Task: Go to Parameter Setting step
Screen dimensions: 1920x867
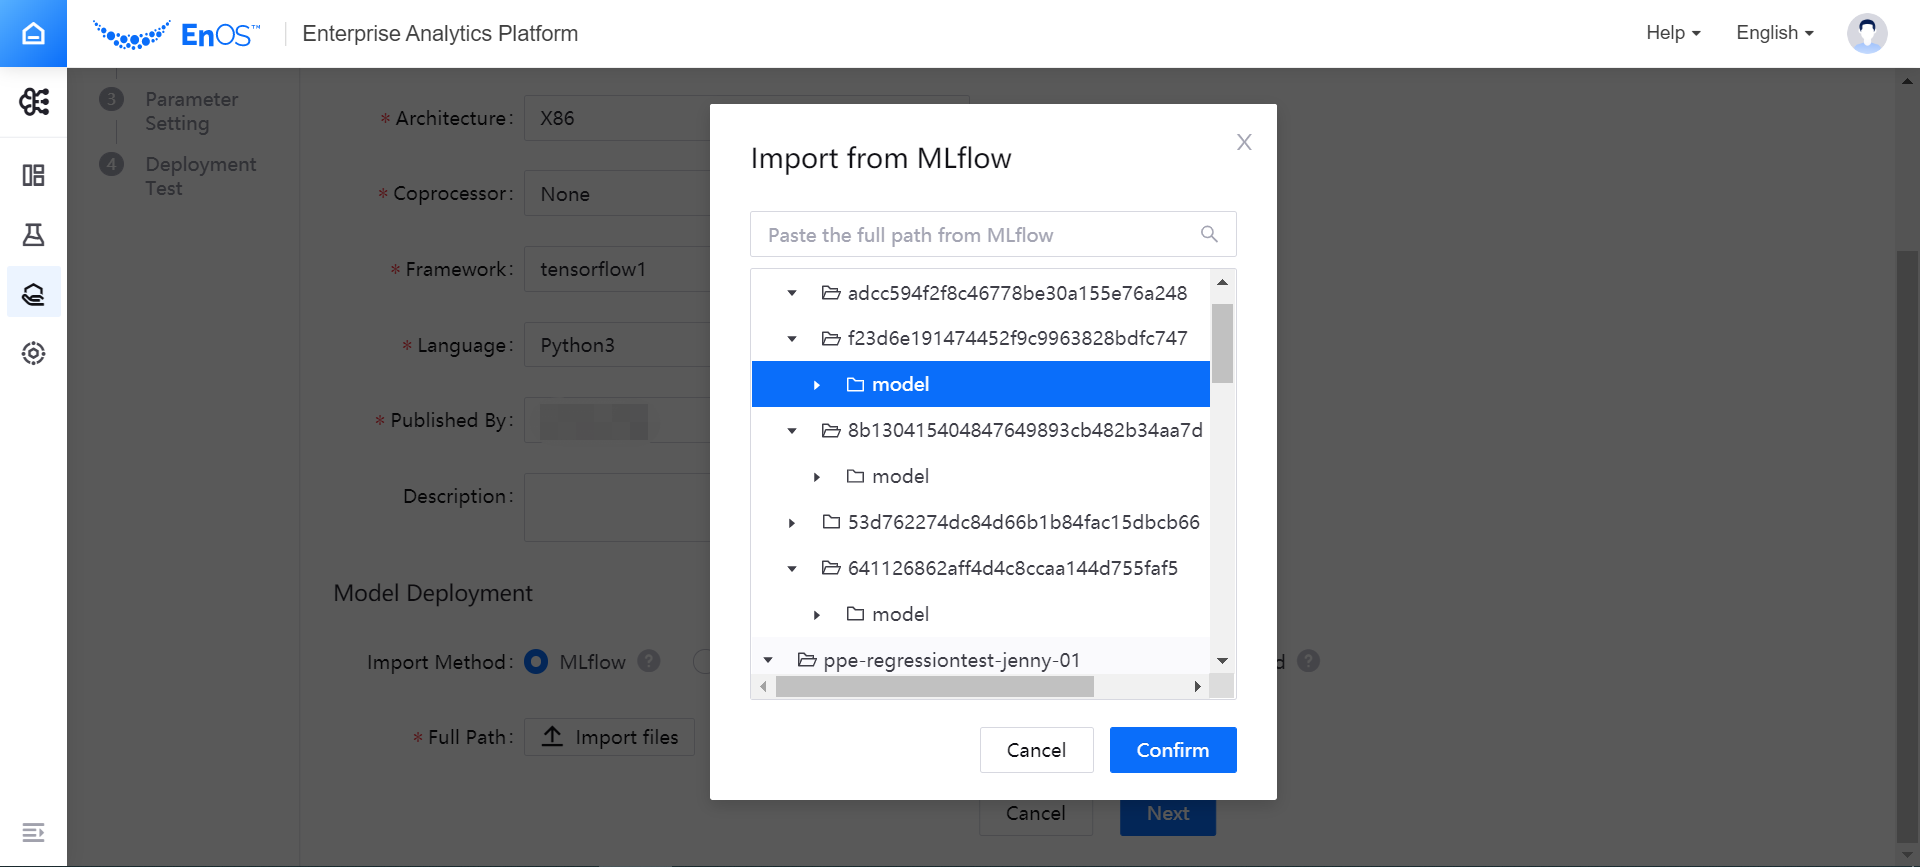Action: (192, 111)
